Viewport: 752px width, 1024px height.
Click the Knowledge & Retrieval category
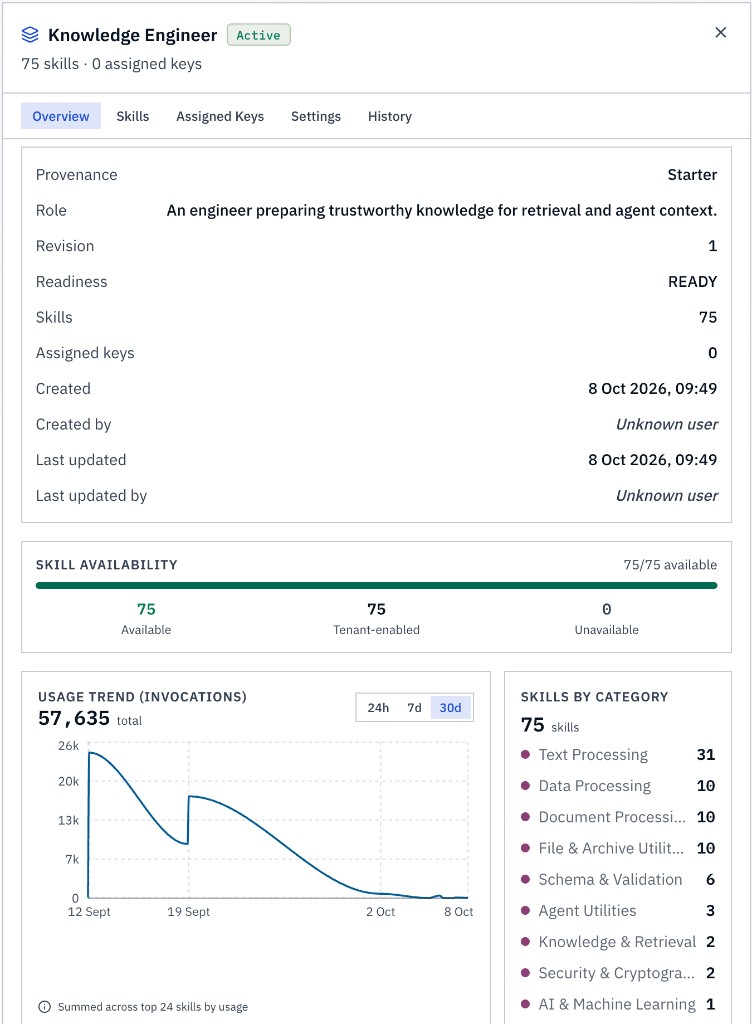[618, 942]
